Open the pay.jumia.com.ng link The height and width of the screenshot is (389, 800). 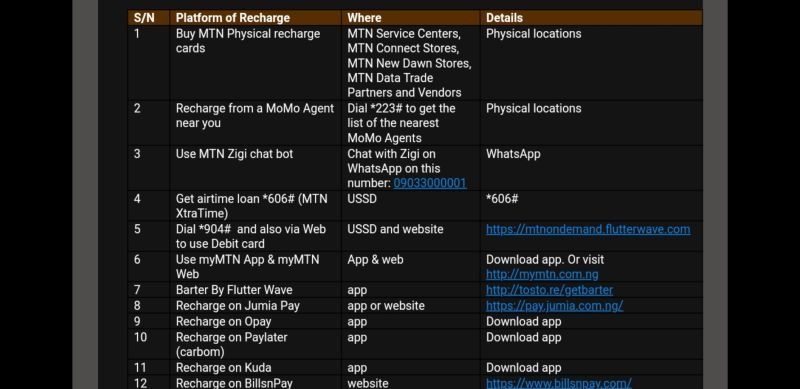(x=554, y=306)
